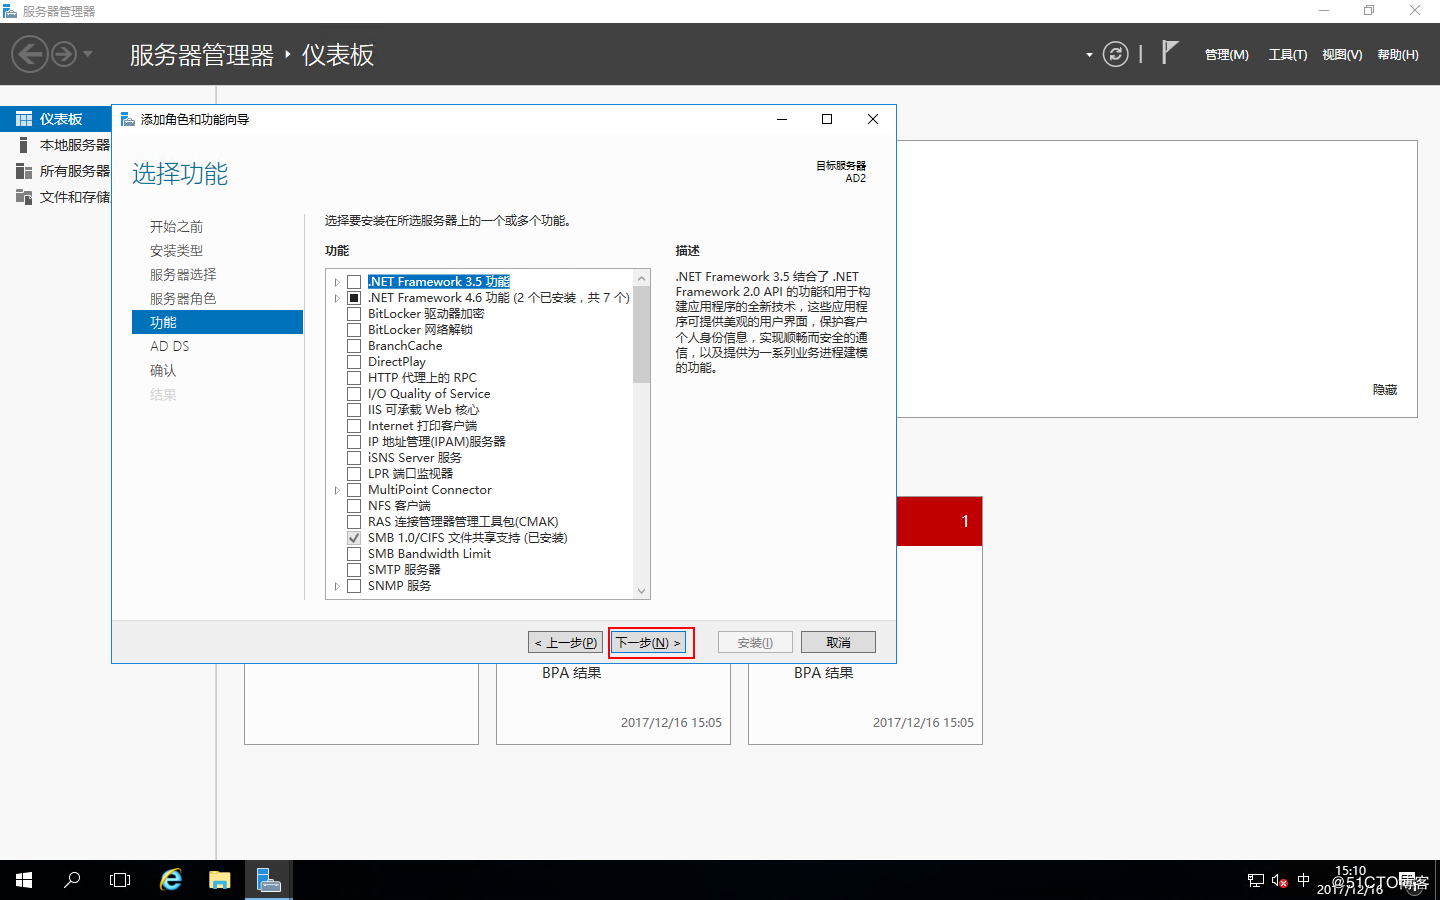1440x900 pixels.
Task: Open the Windows Start menu
Action: [x=24, y=880]
